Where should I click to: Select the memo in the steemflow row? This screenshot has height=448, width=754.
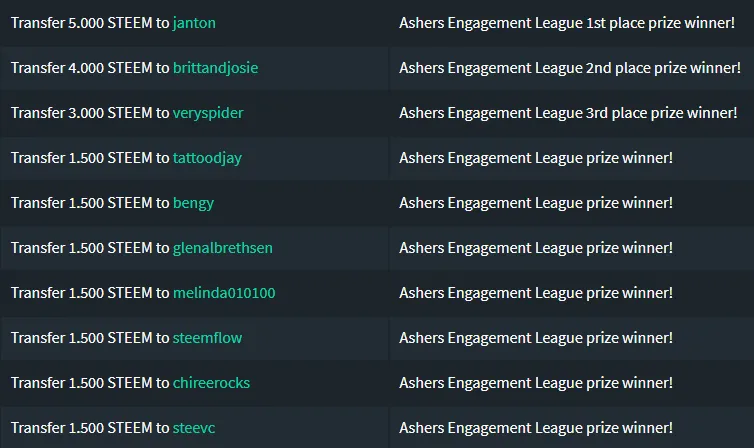[x=536, y=338]
